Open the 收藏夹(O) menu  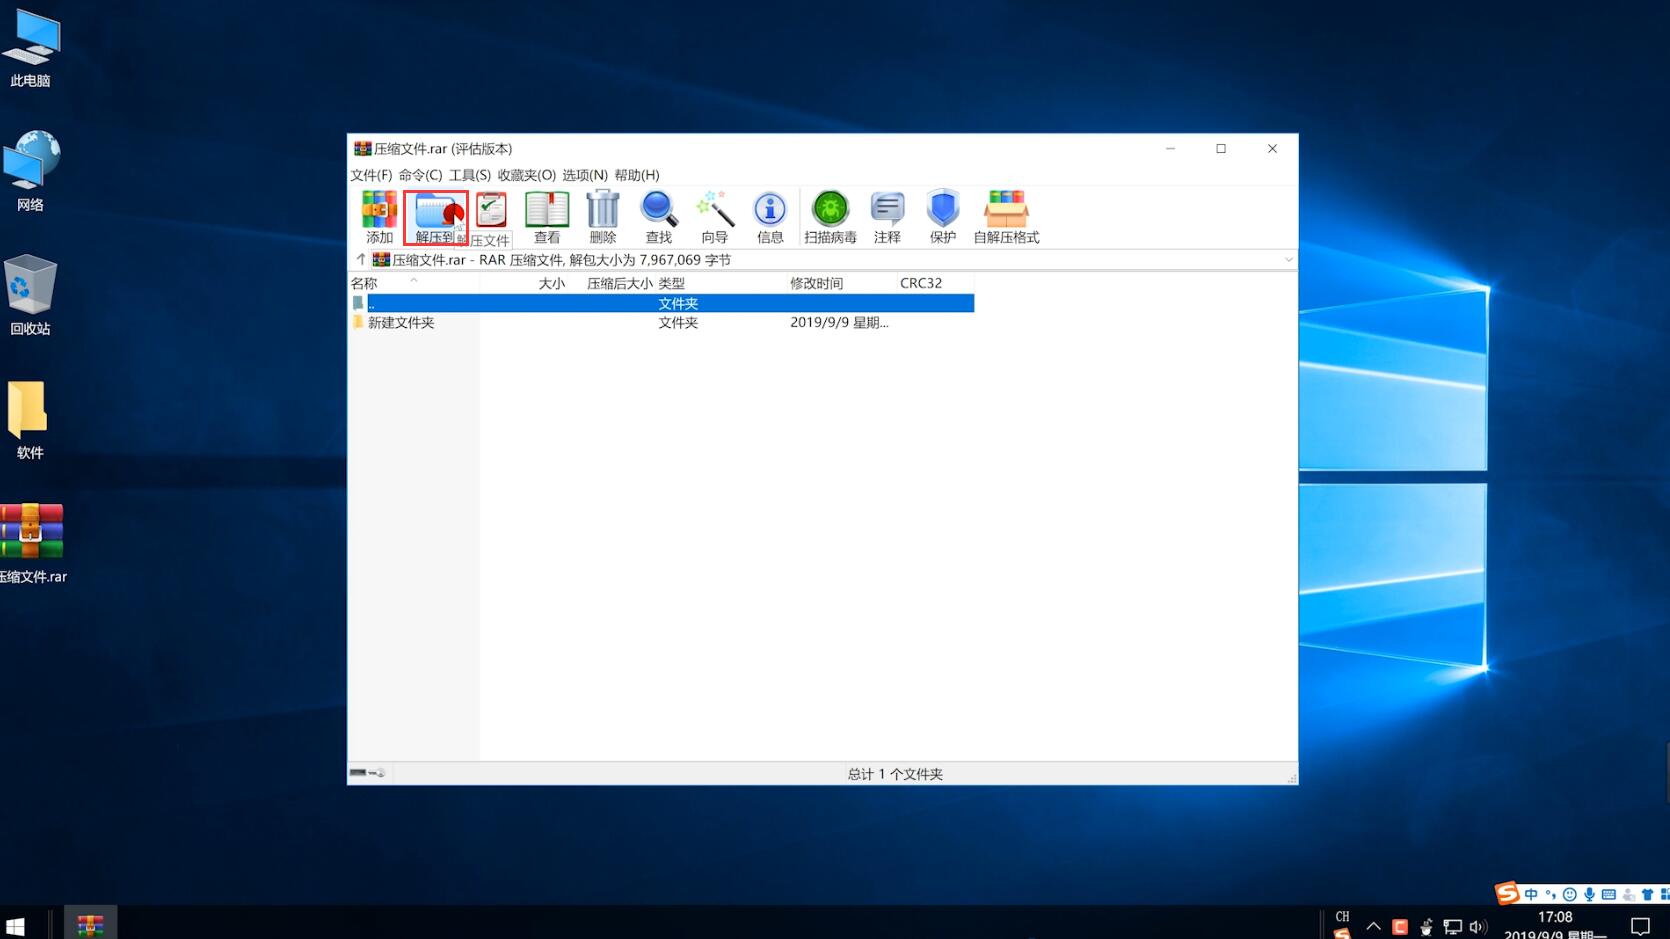coord(526,175)
